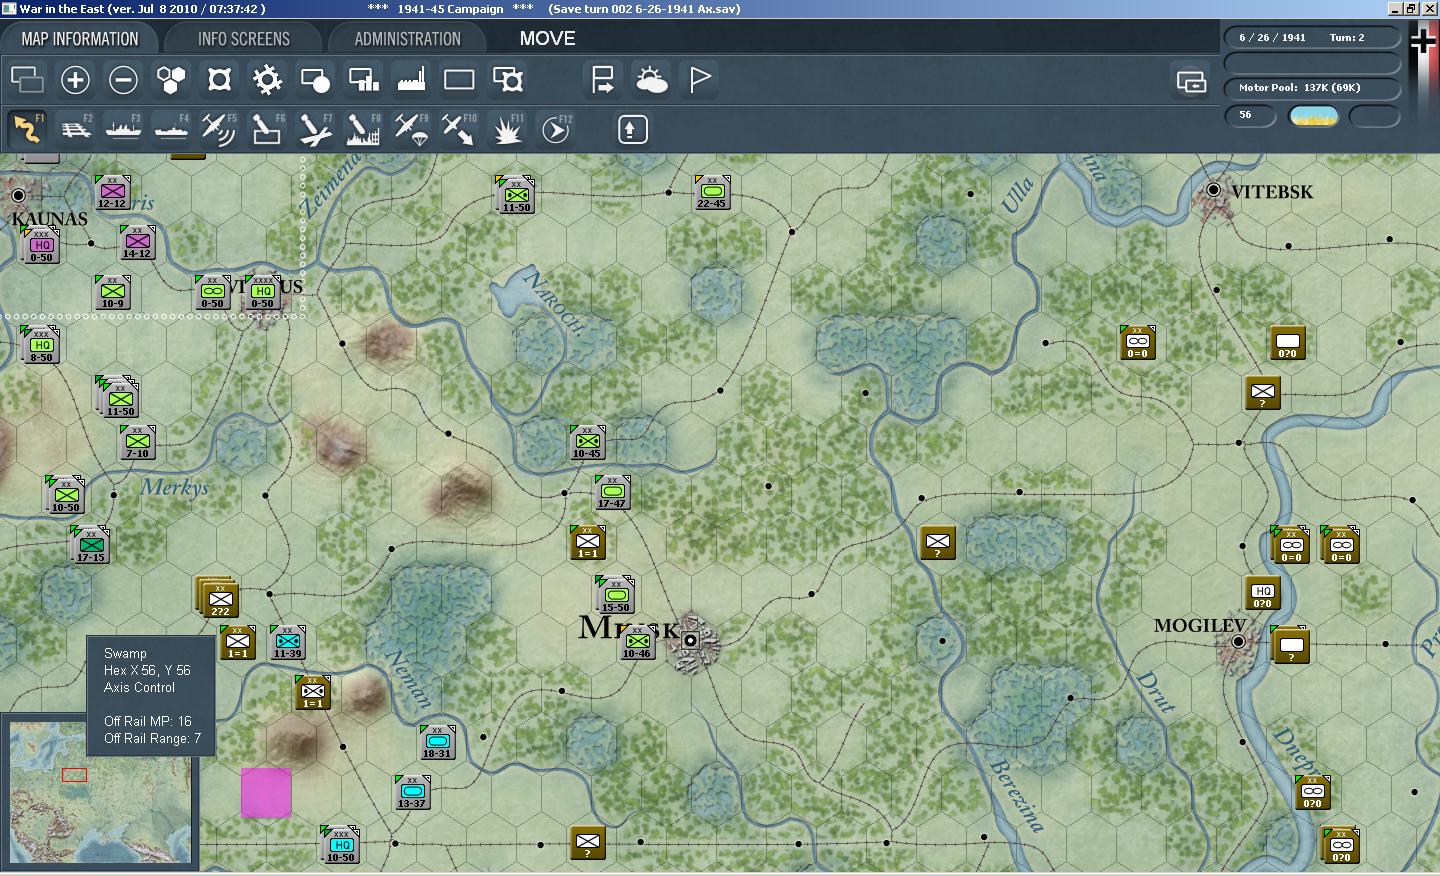The width and height of the screenshot is (1440, 876).
Task: Select the 10-45 motorized unit
Action: pyautogui.click(x=587, y=442)
